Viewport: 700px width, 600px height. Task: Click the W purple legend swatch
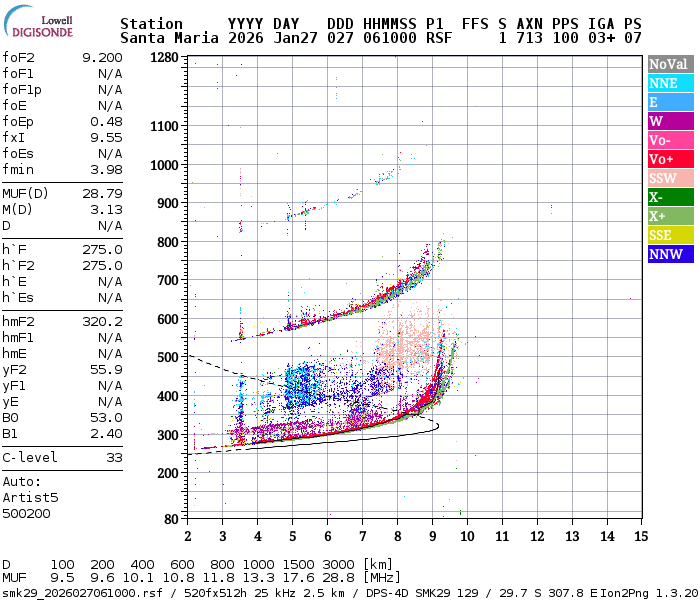click(671, 121)
